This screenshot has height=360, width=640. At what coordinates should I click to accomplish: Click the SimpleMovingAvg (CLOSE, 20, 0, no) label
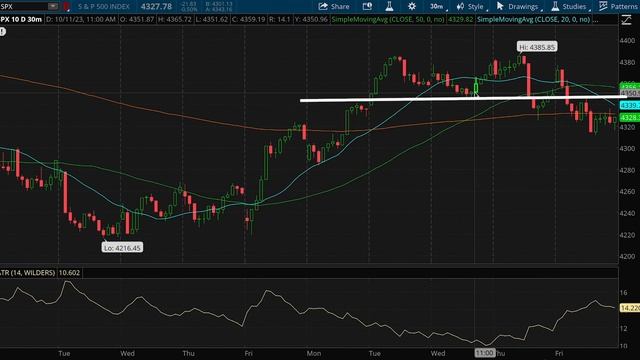point(533,19)
